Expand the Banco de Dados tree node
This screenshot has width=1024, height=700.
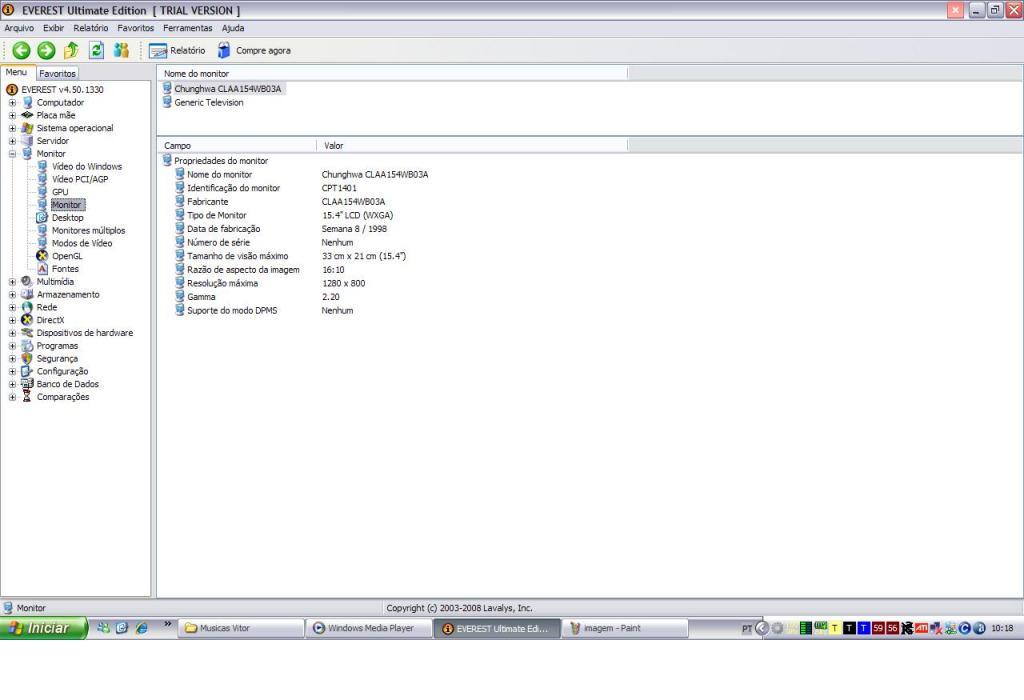point(12,385)
